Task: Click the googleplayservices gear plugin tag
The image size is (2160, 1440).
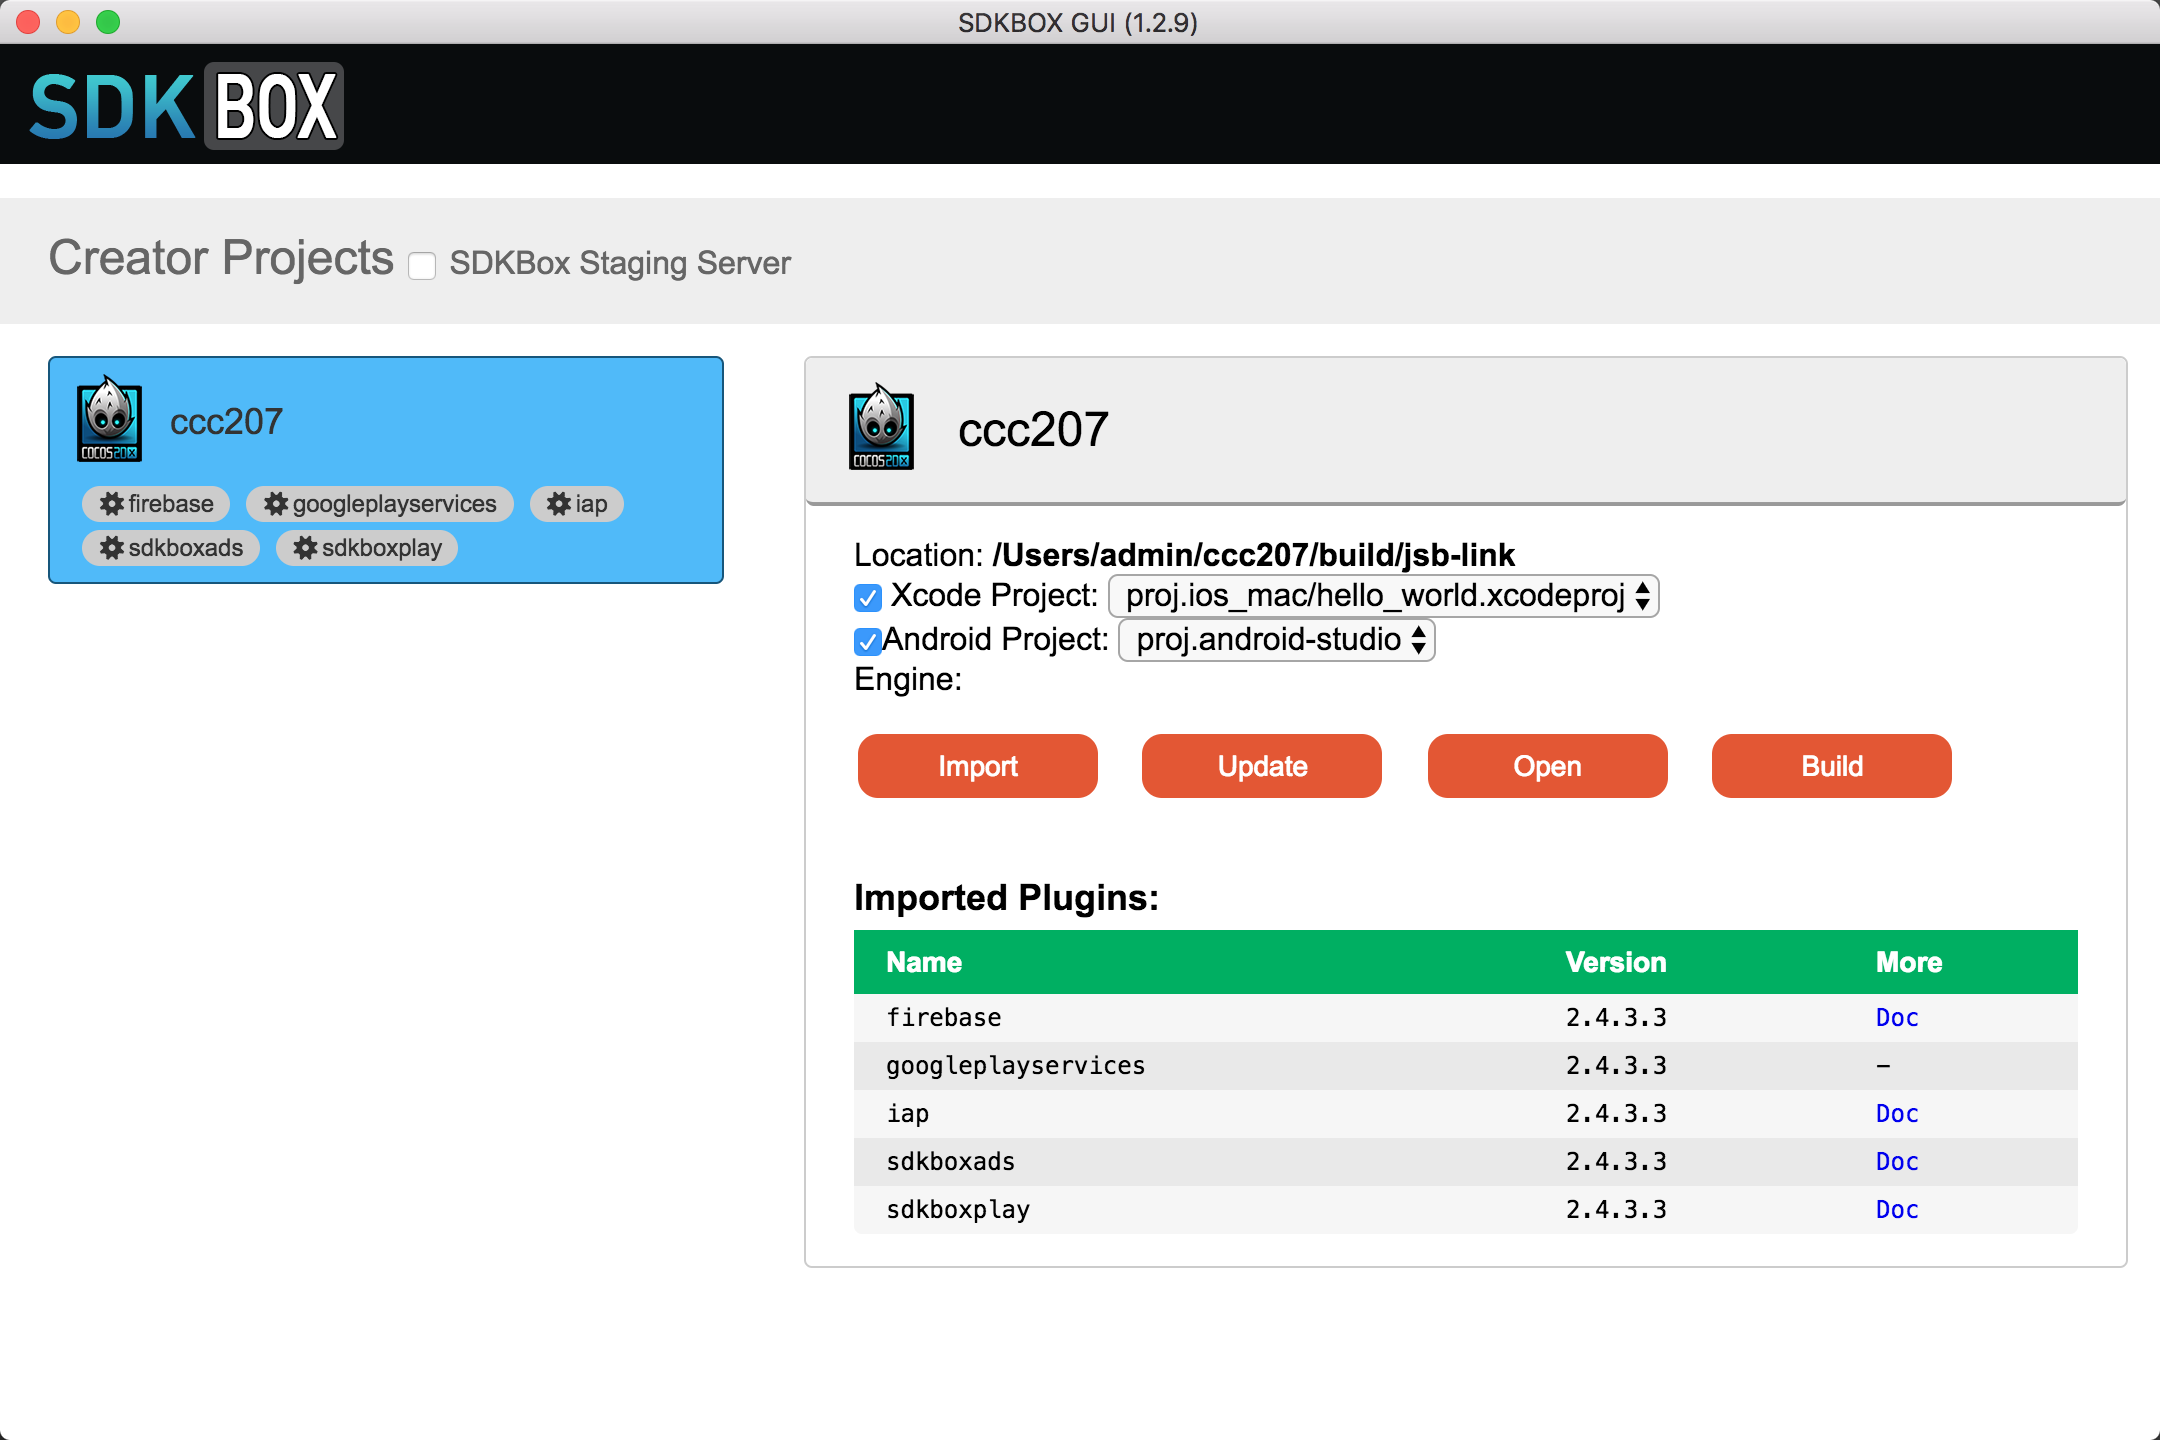Action: click(x=380, y=504)
